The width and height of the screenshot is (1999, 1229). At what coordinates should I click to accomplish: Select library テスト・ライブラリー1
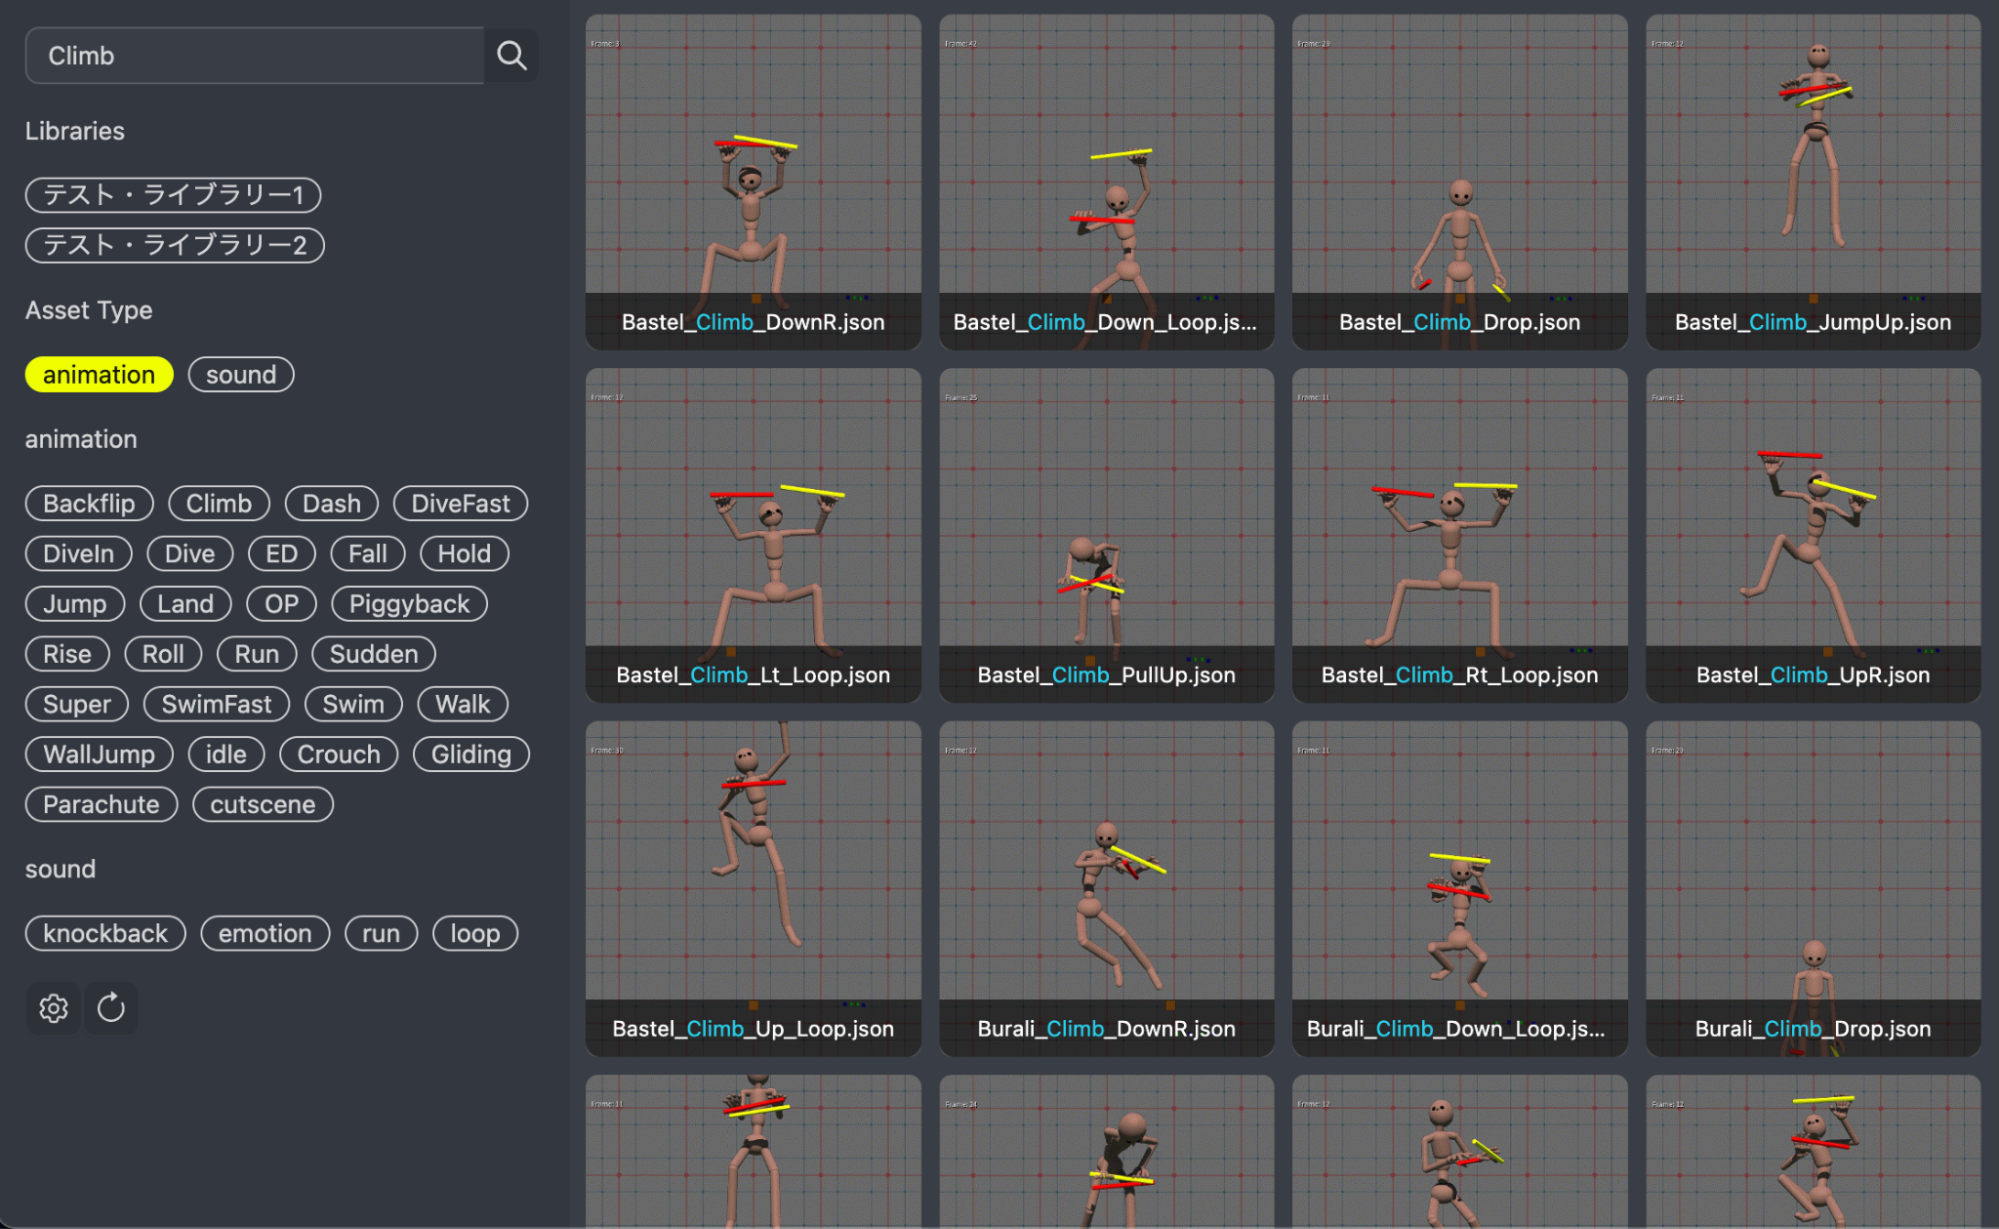click(173, 194)
